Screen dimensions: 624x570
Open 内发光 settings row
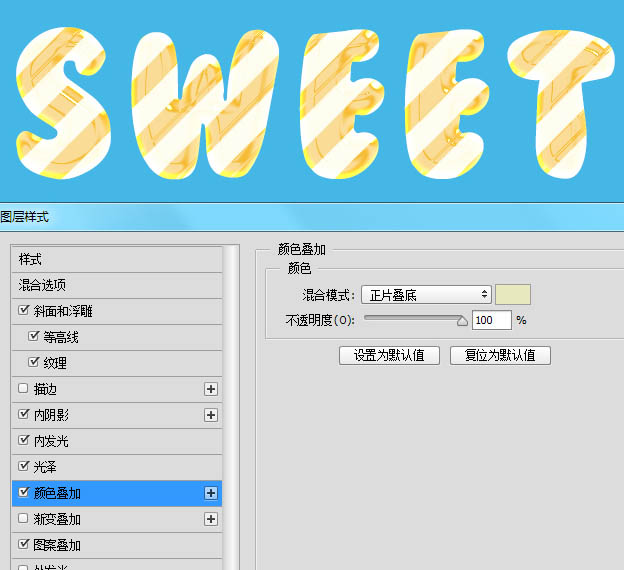point(117,441)
